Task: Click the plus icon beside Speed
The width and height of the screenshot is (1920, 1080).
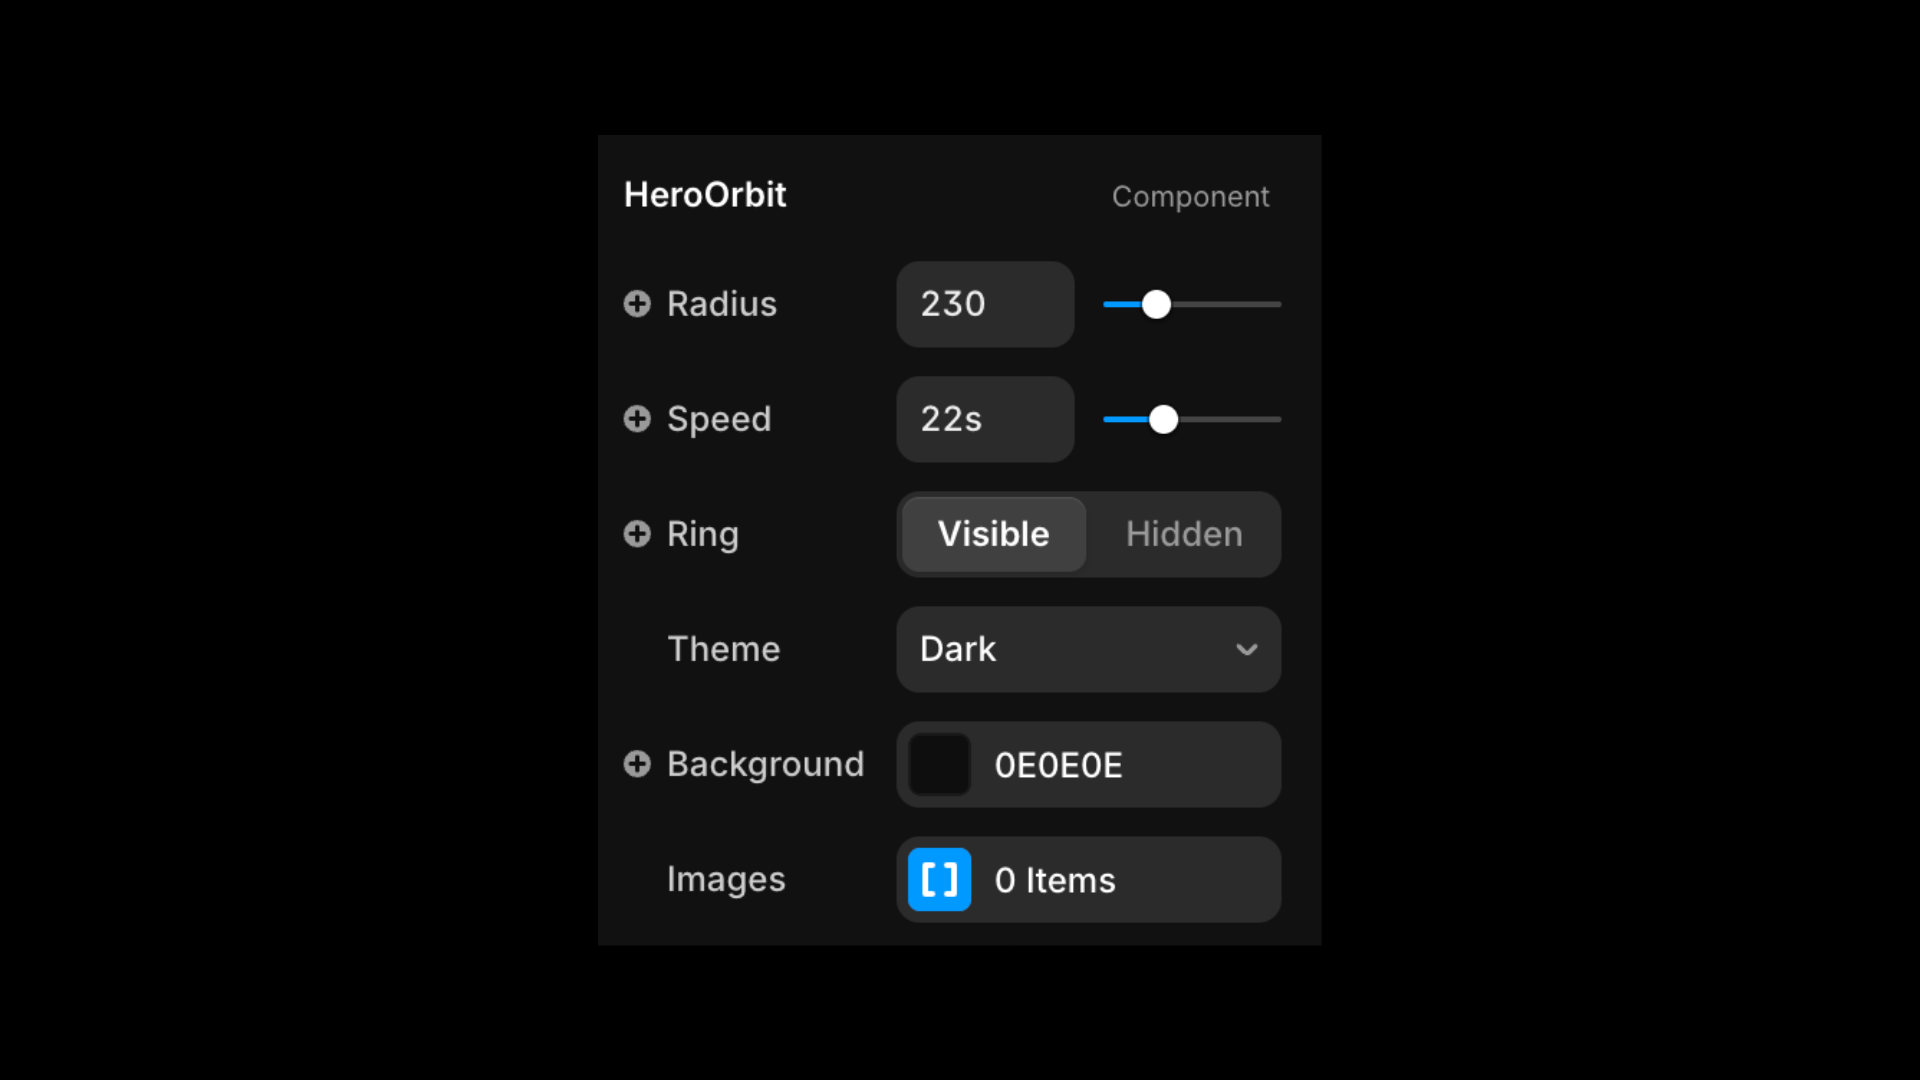Action: (x=637, y=419)
